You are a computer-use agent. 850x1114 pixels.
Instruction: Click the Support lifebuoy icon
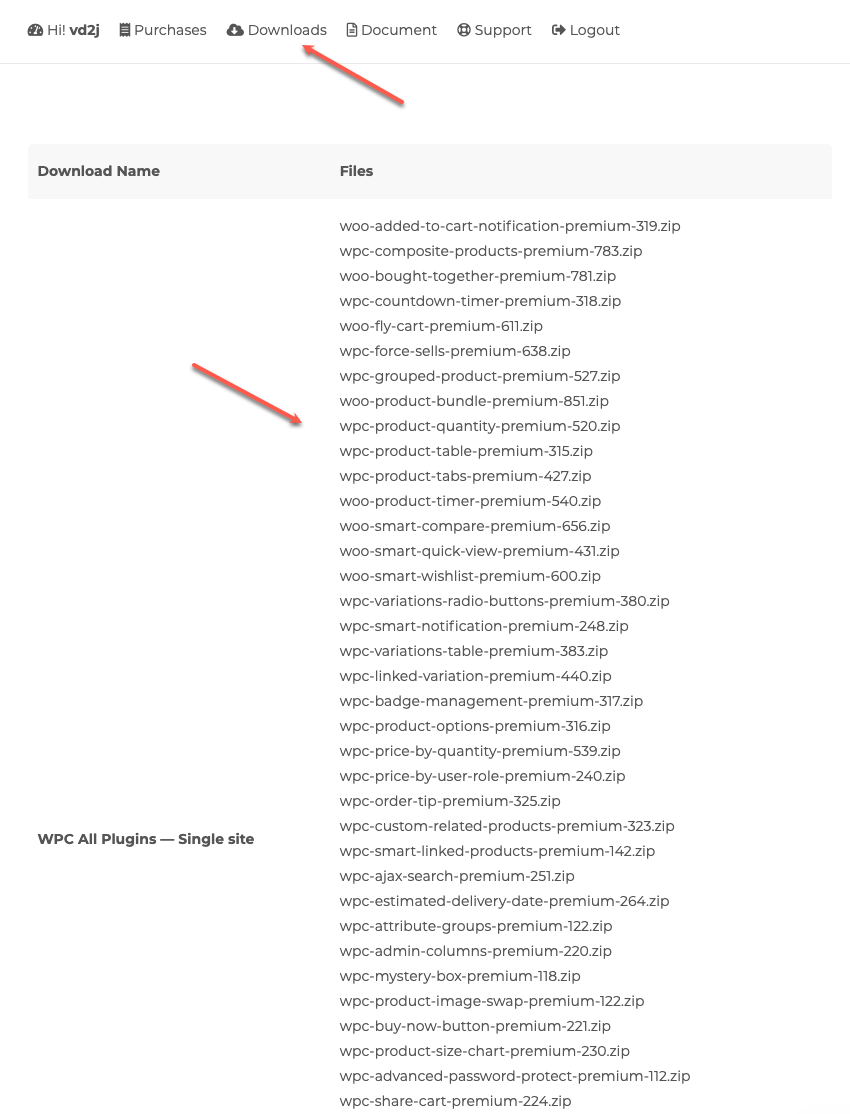point(463,30)
